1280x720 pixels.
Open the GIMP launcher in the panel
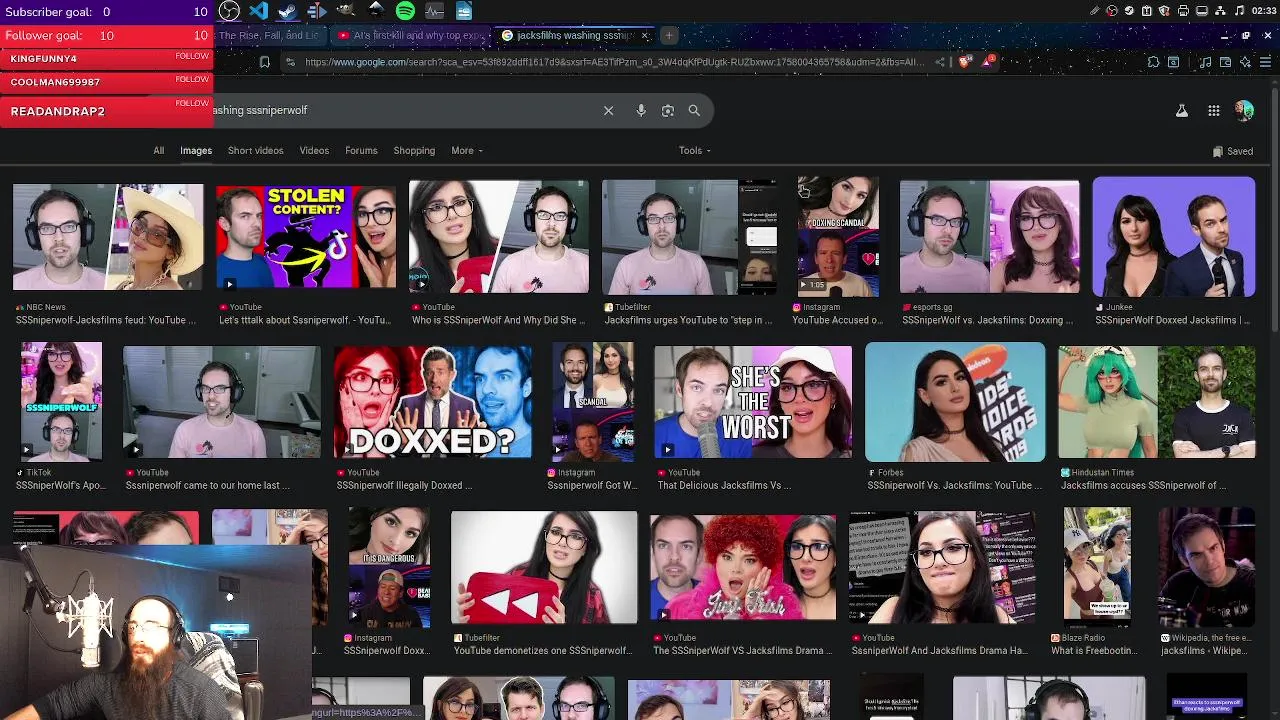[346, 11]
